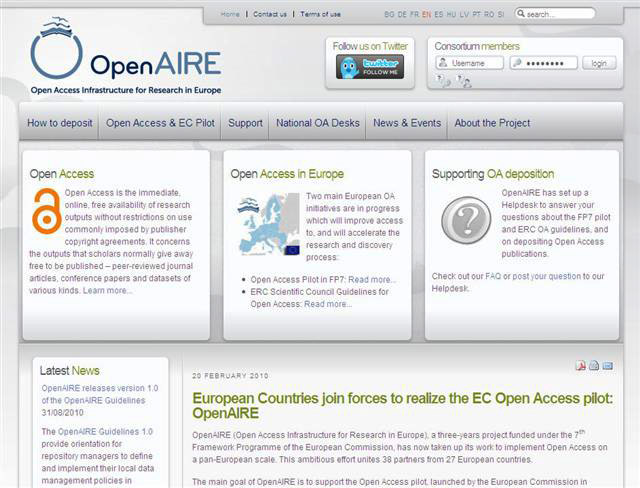Open the Contact us link

click(x=270, y=14)
